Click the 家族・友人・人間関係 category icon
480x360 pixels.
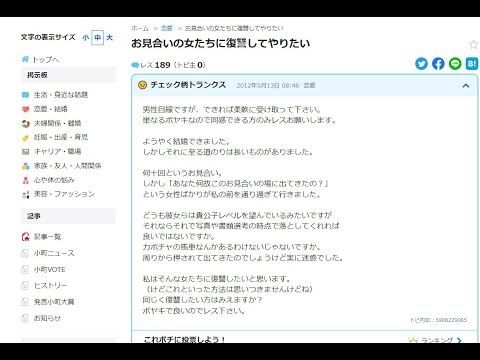click(25, 166)
